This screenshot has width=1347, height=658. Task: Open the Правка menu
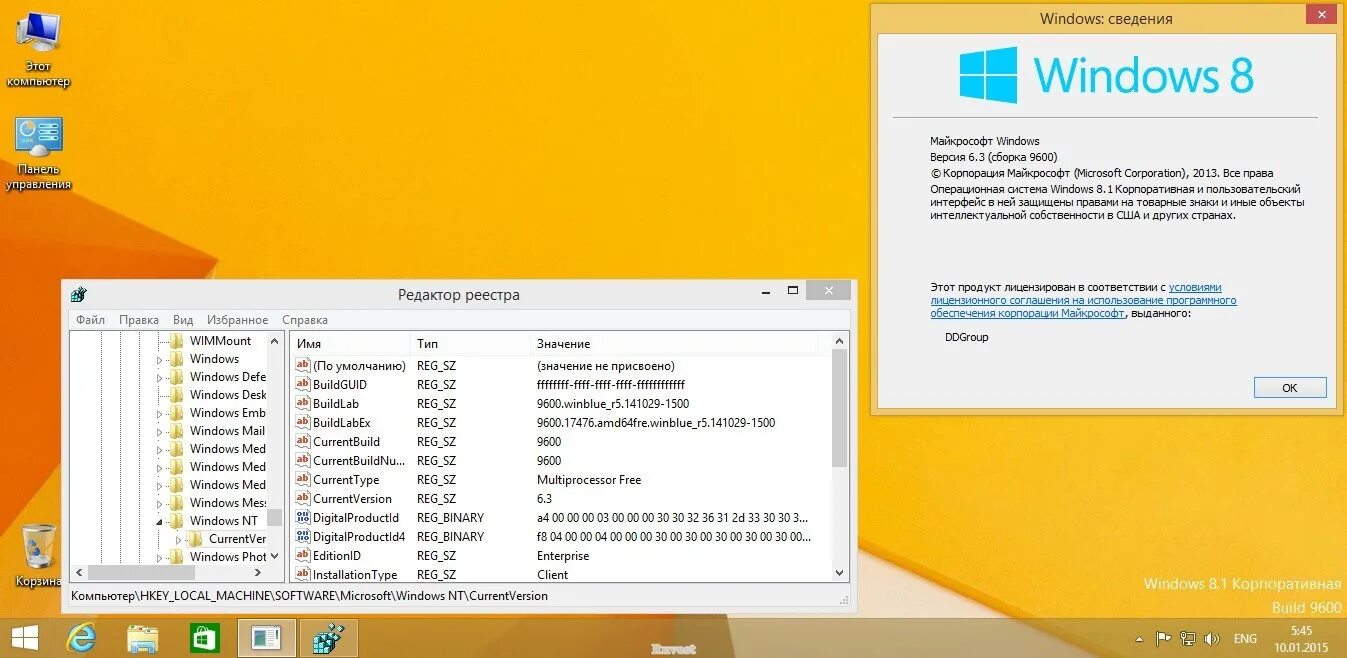tap(138, 319)
